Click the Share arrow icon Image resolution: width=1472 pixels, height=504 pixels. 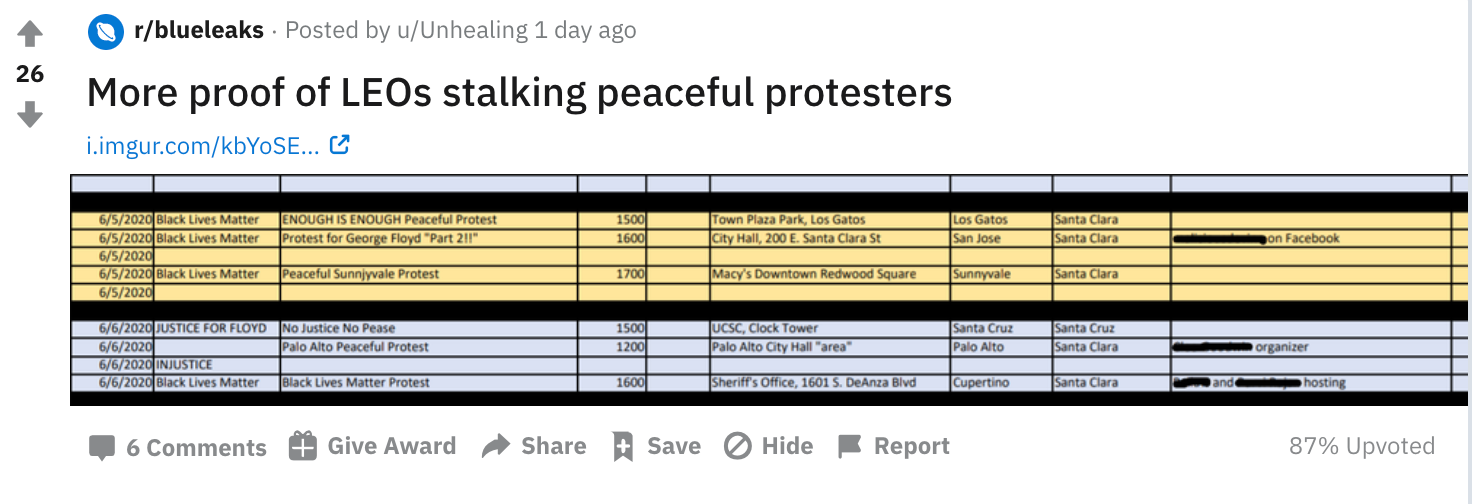tap(496, 446)
